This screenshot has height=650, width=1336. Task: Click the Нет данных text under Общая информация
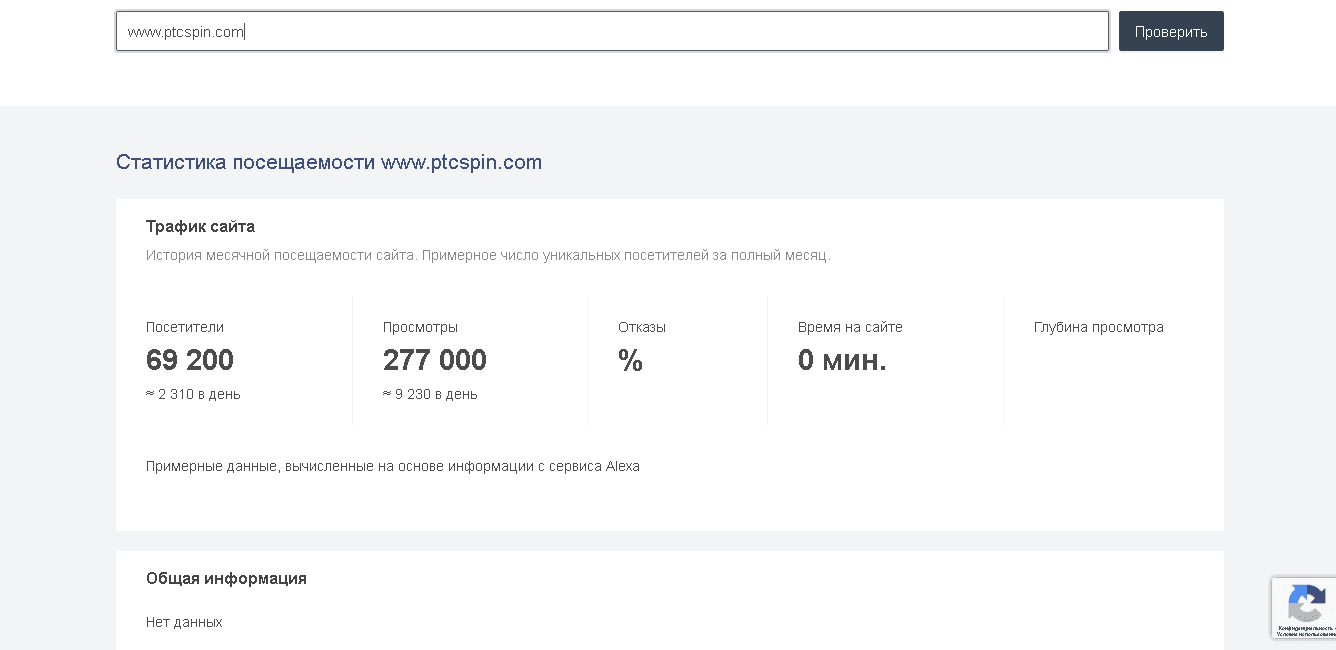[184, 621]
